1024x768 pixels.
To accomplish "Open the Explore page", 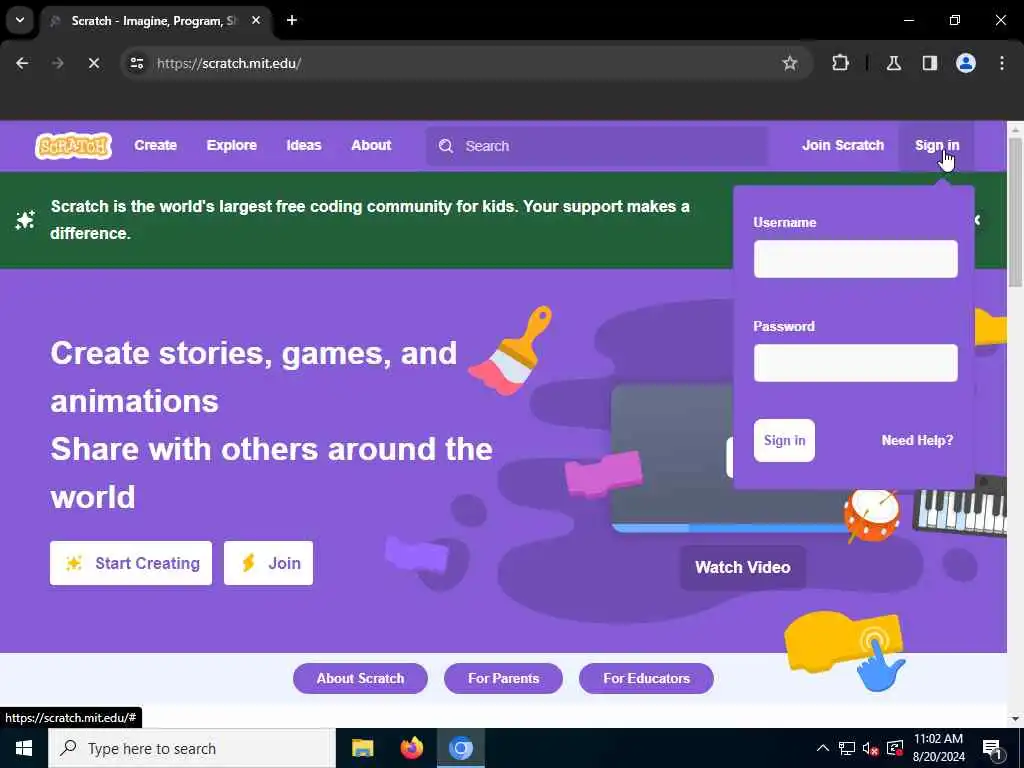I will coord(232,145).
